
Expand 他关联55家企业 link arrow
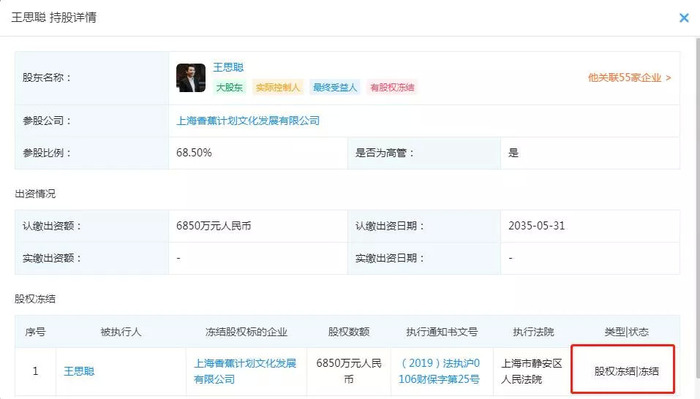pyautogui.click(x=629, y=78)
